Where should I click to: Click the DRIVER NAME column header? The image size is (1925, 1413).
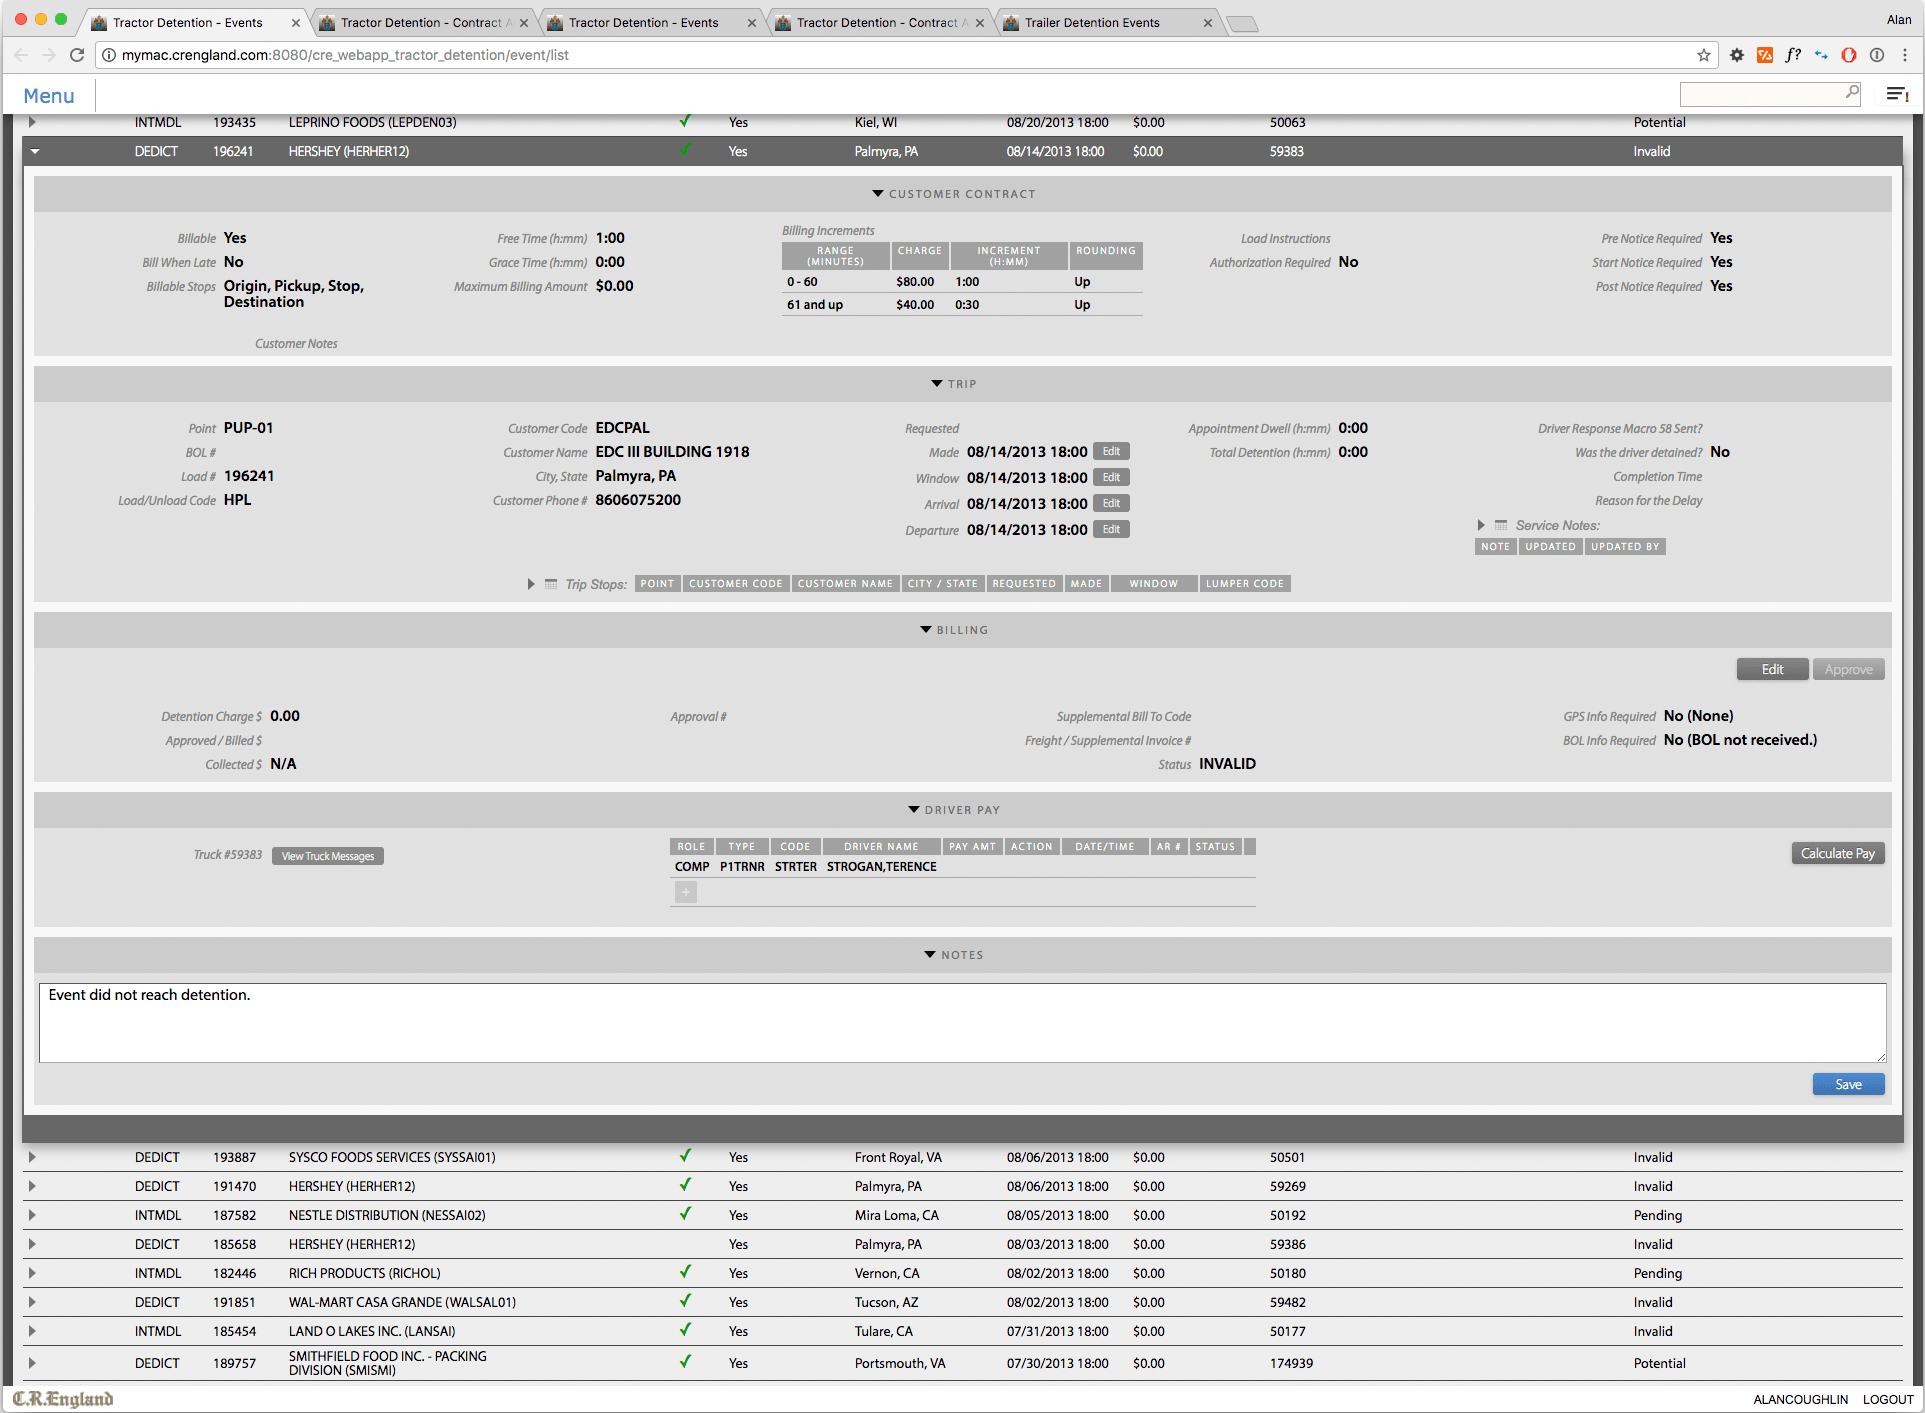coord(881,847)
